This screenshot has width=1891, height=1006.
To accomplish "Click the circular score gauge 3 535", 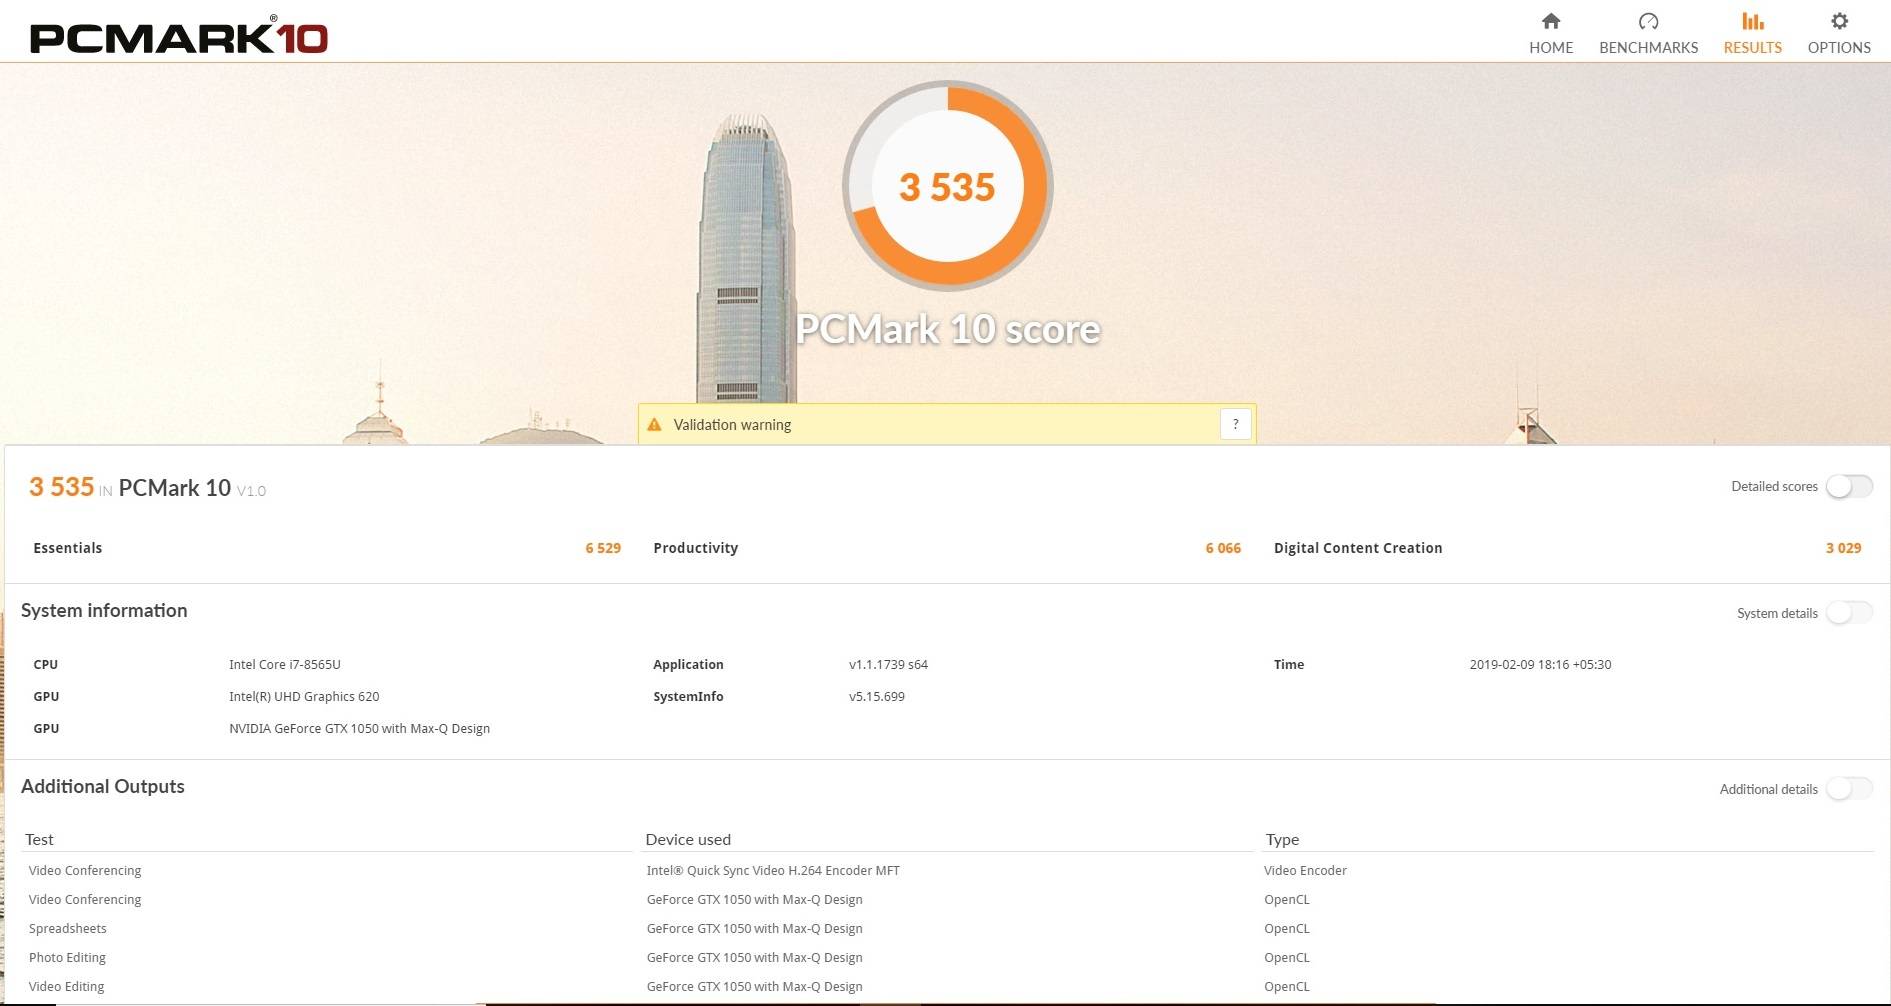I will 947,186.
